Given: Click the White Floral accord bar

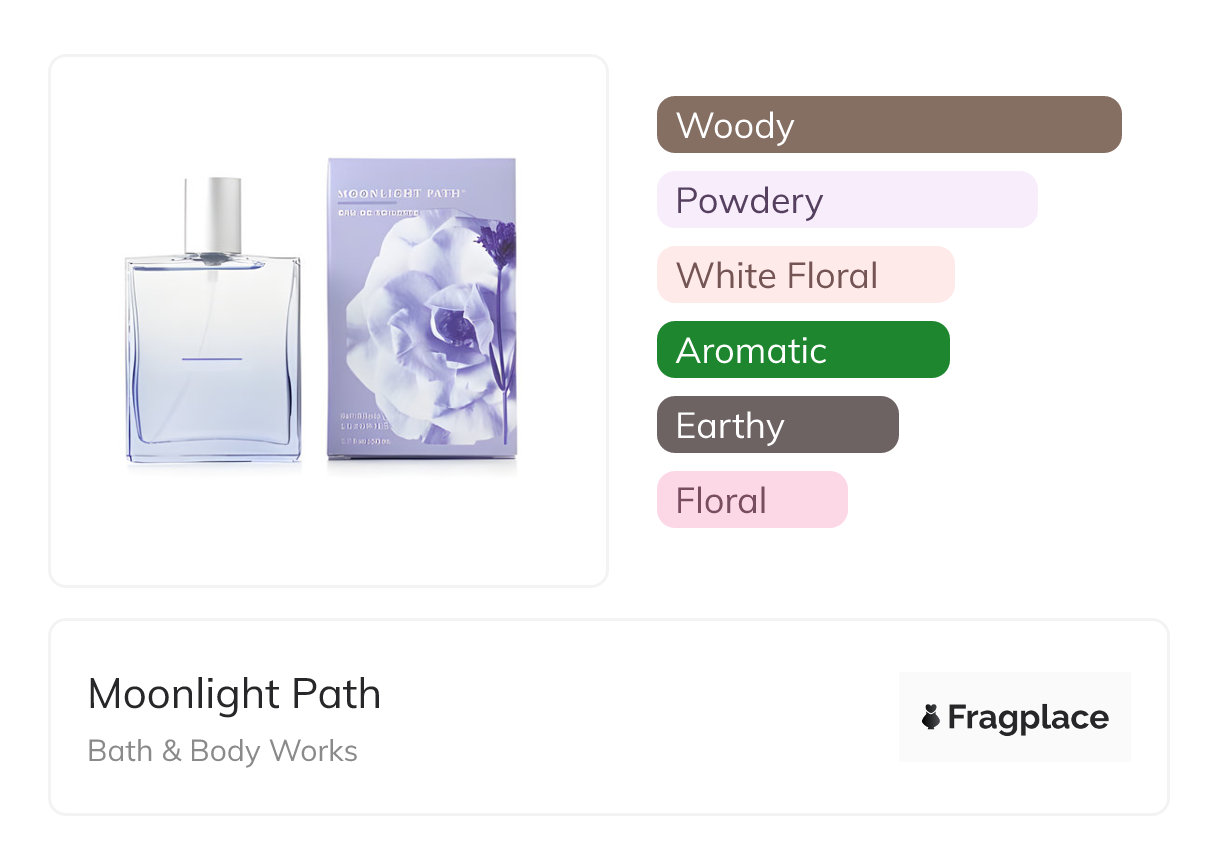Looking at the screenshot, I should click(x=805, y=275).
